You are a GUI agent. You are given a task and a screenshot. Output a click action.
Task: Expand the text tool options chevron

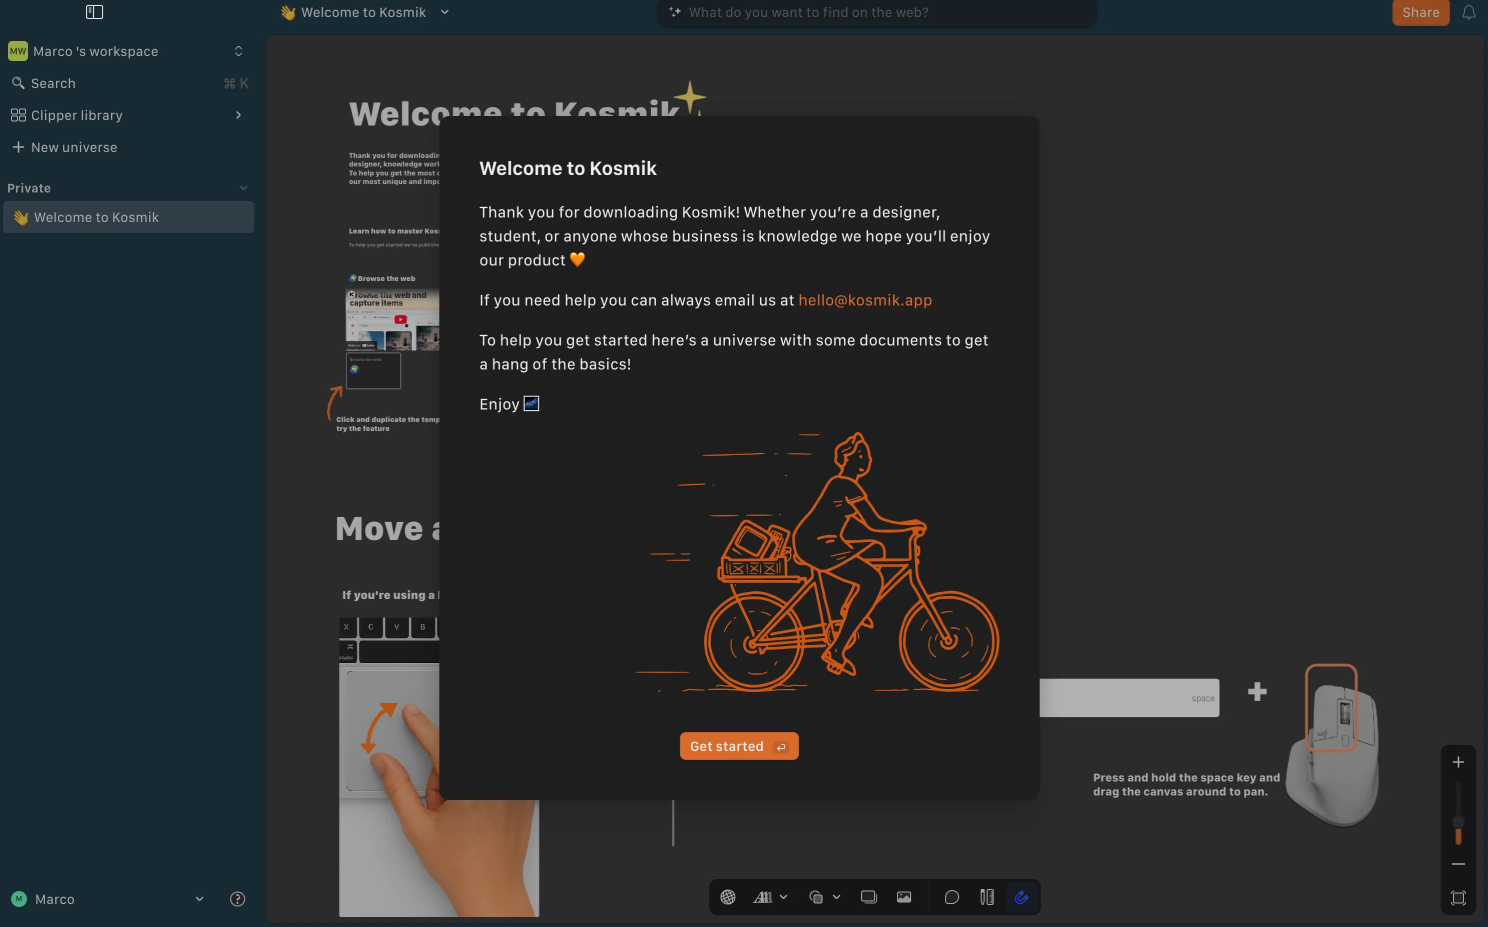(784, 897)
